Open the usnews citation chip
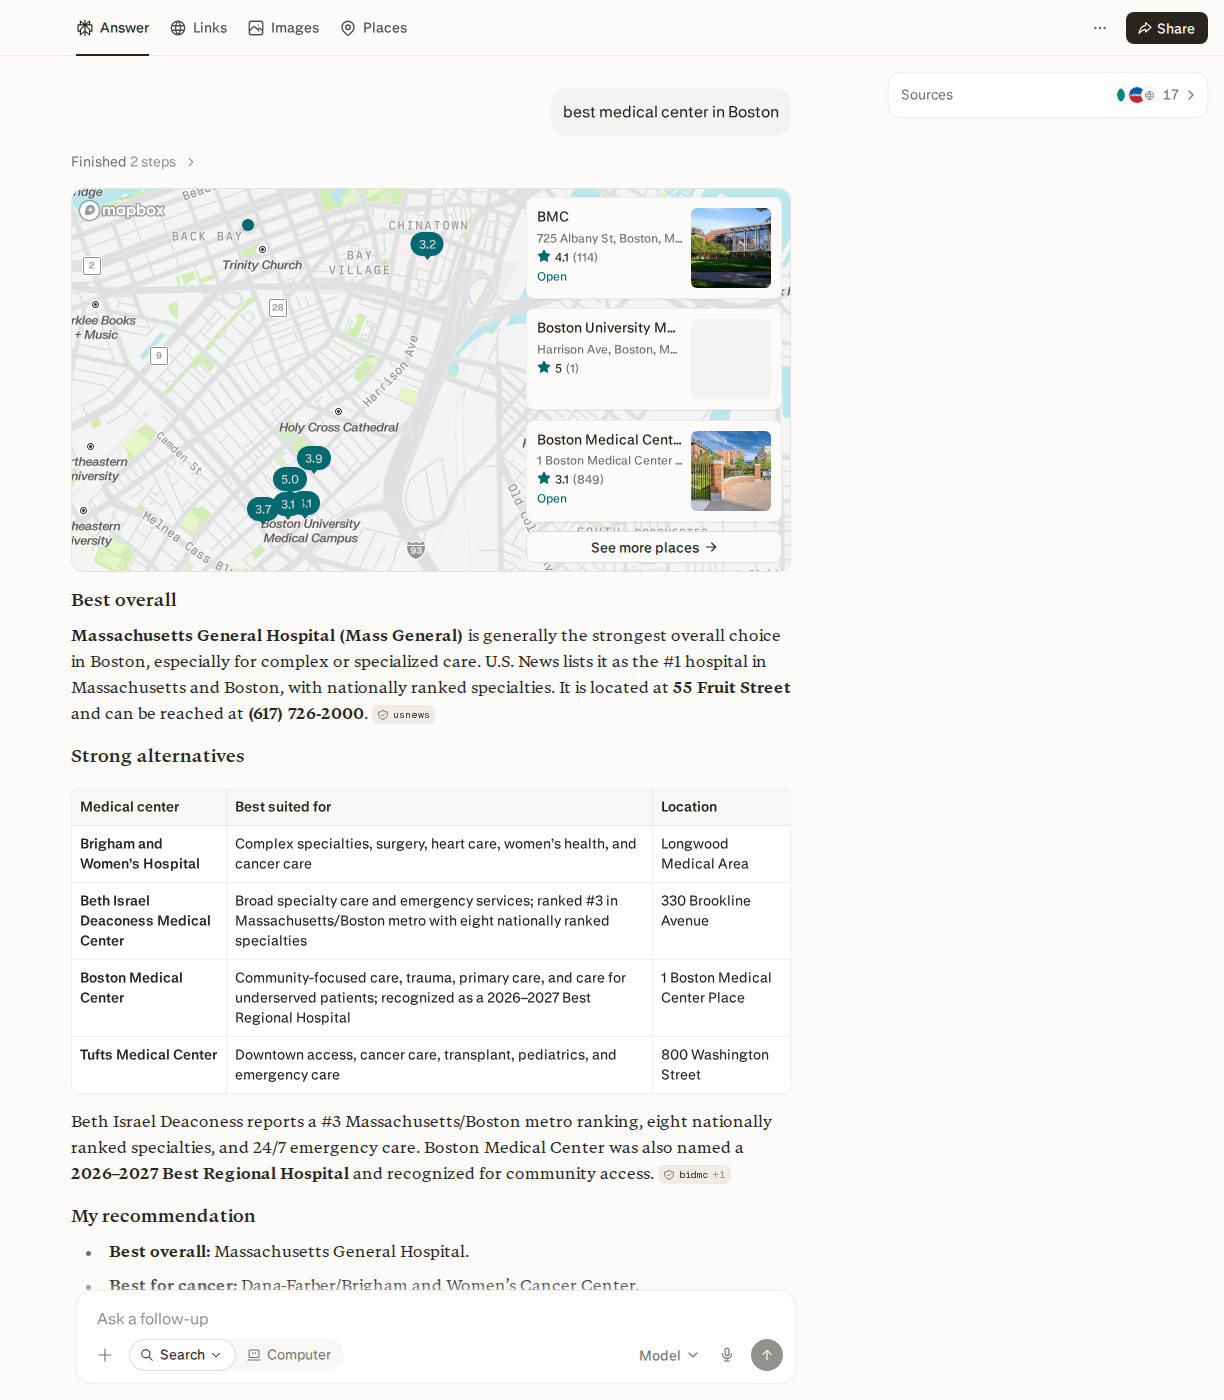 tap(404, 715)
